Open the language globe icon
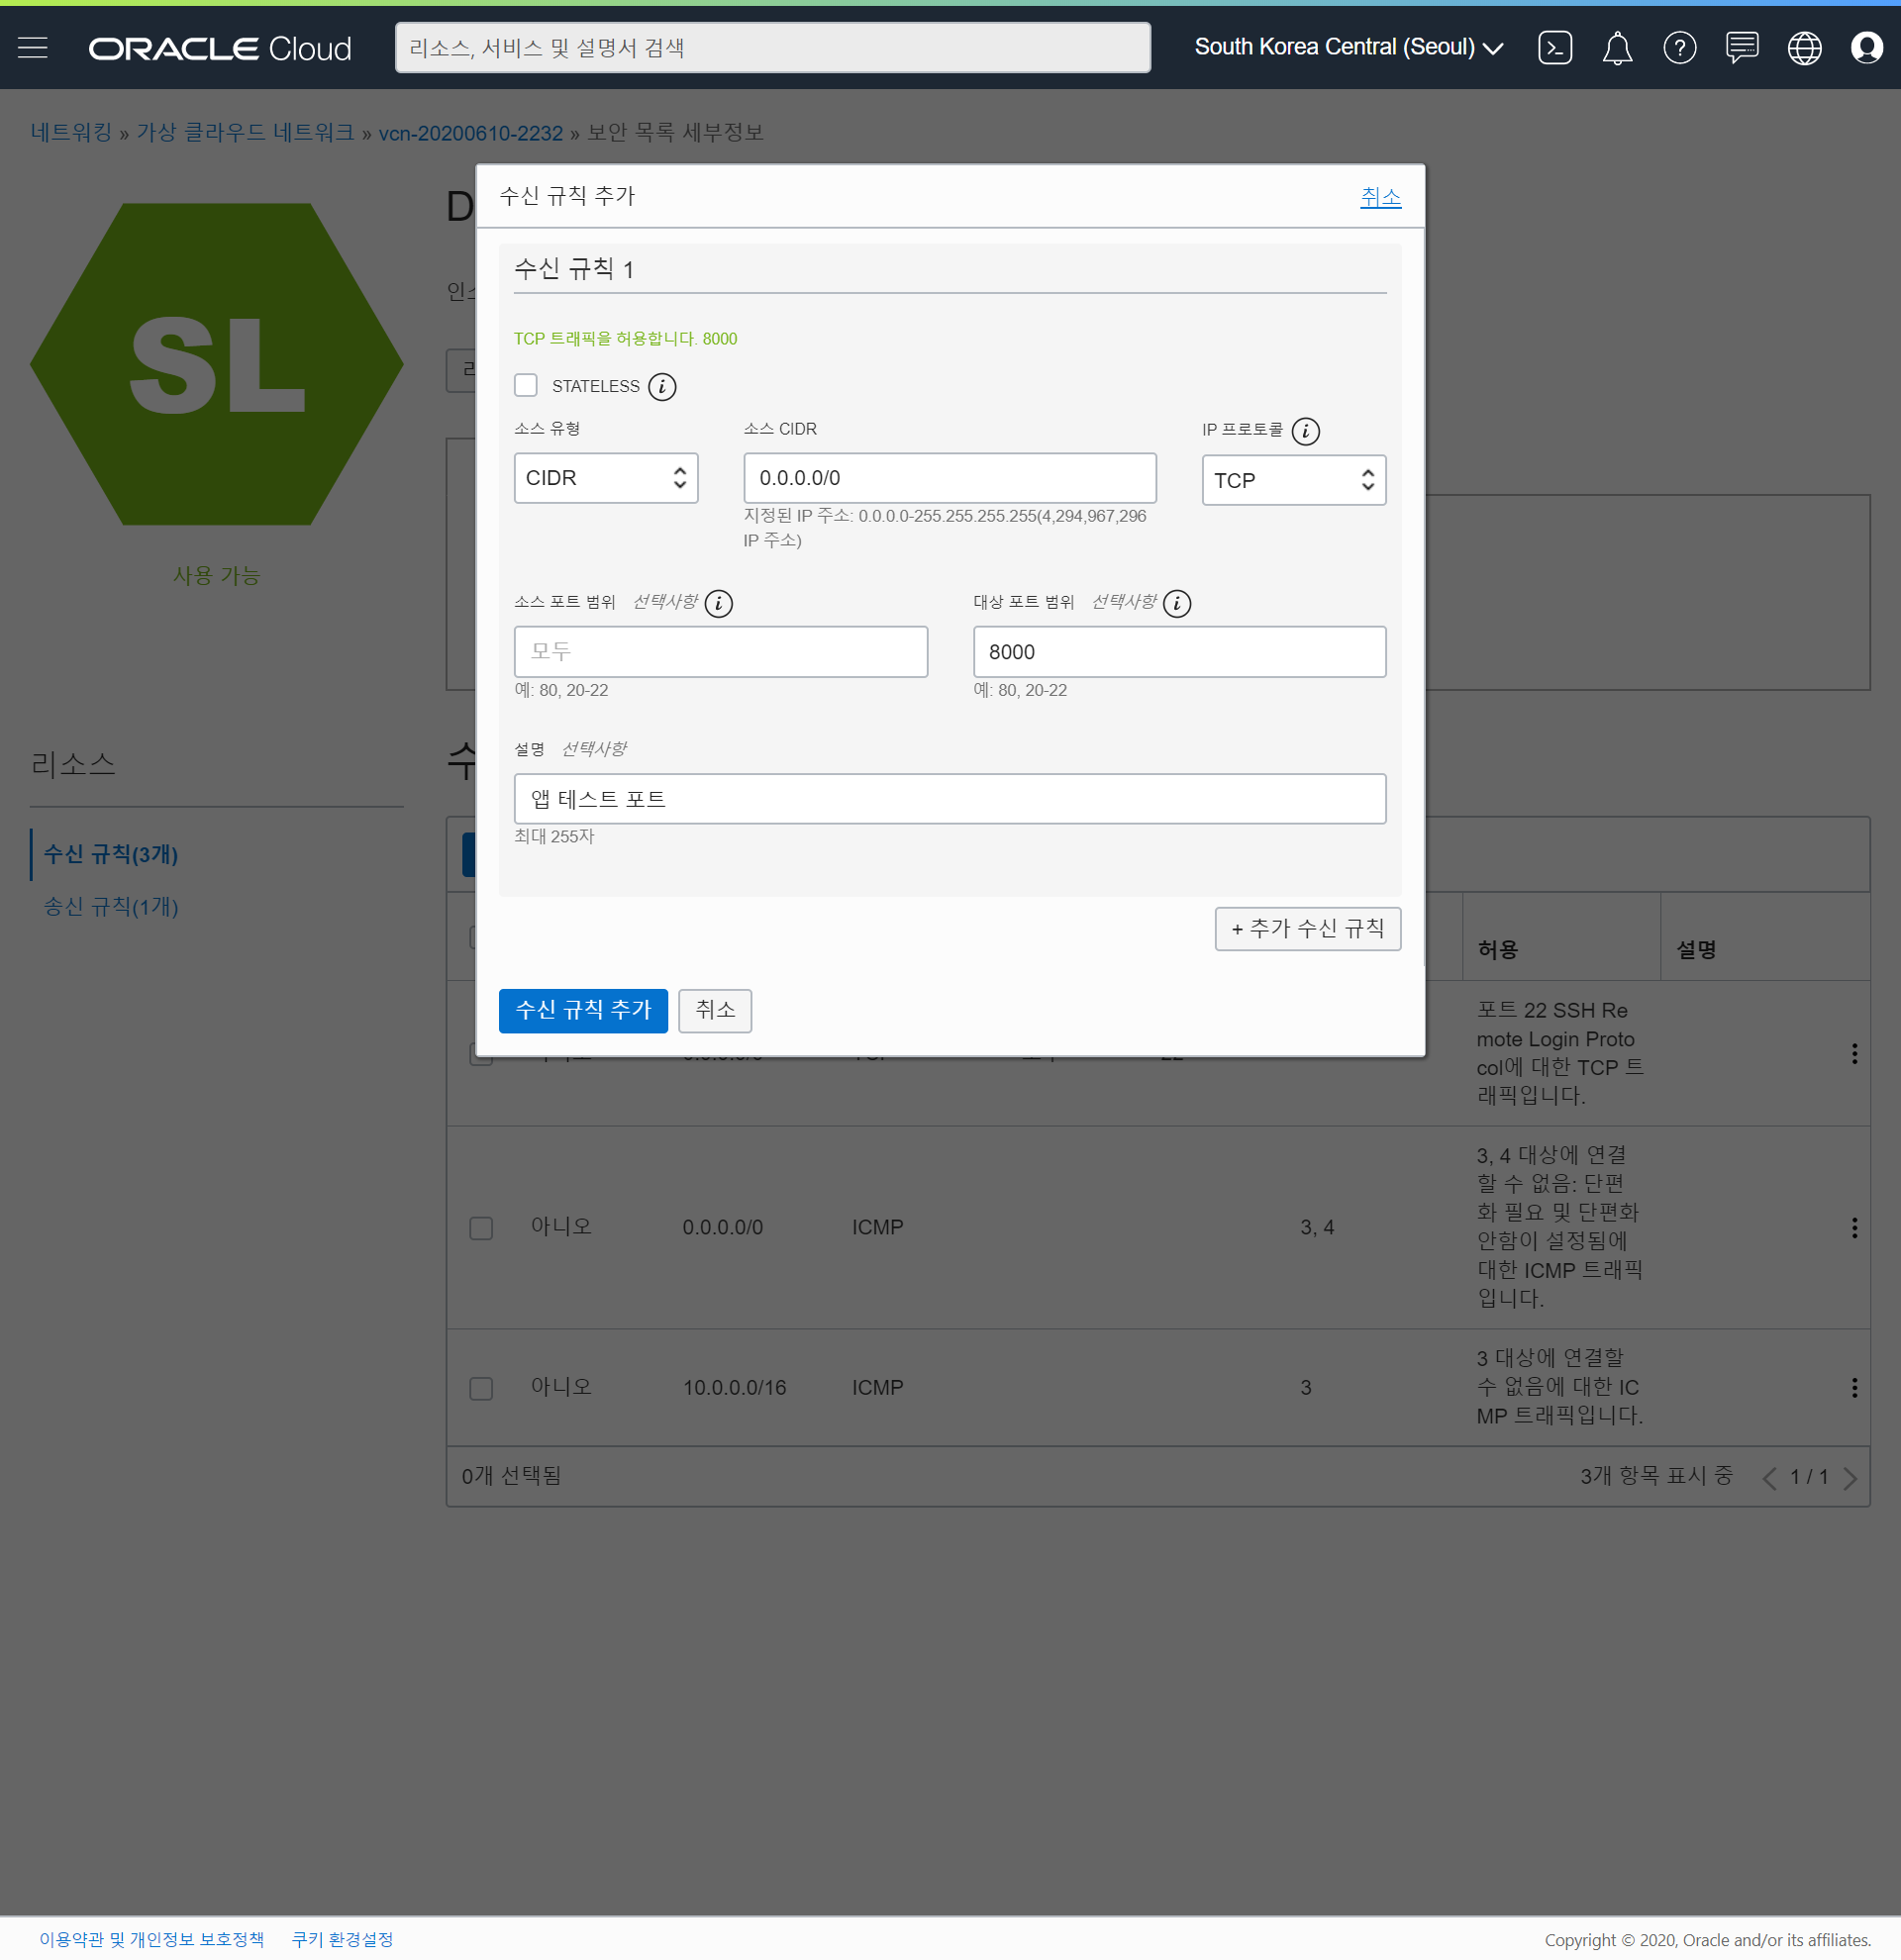Viewport: 1901px width, 1960px height. [1804, 47]
